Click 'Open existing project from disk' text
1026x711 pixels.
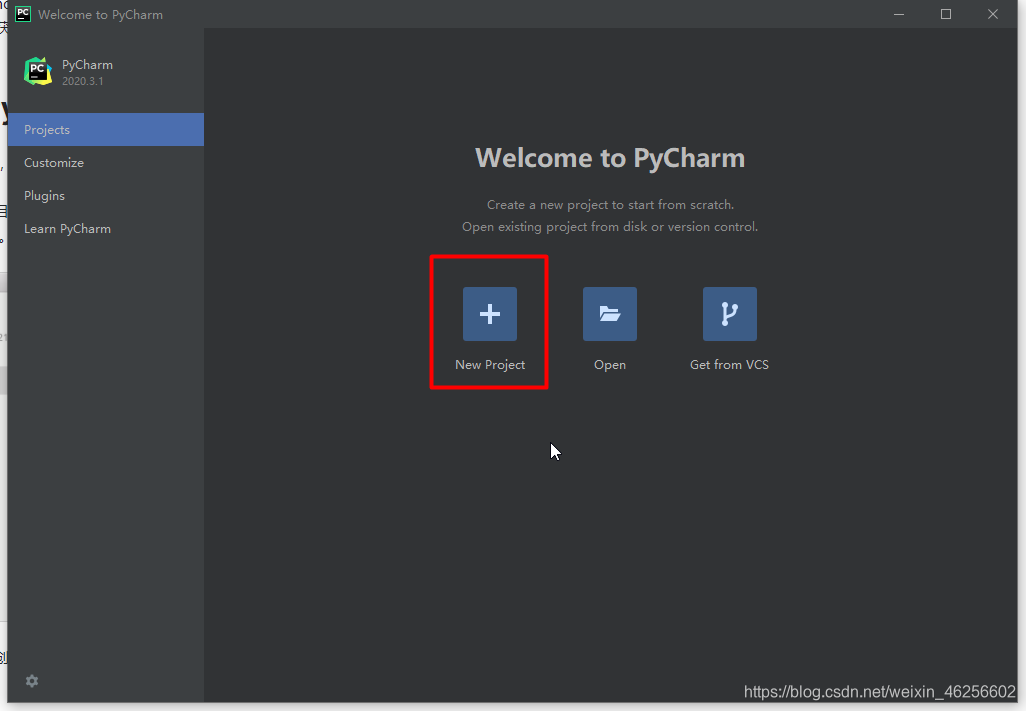pyautogui.click(x=610, y=227)
